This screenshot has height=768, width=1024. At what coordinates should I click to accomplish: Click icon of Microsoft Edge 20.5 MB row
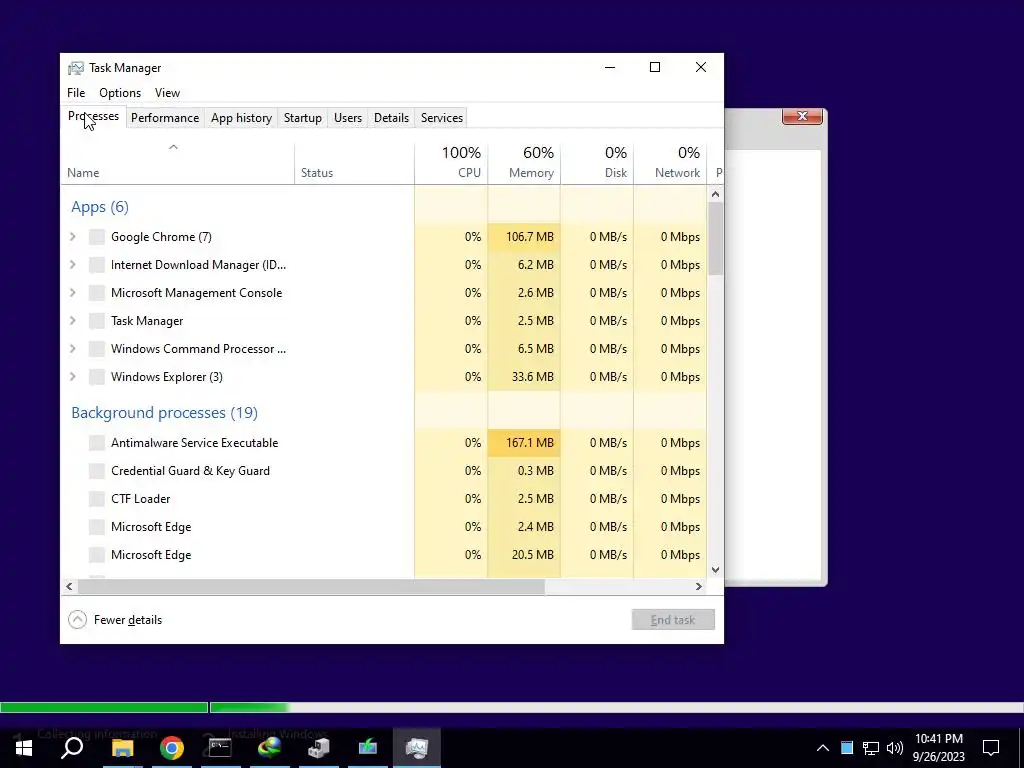pos(97,556)
